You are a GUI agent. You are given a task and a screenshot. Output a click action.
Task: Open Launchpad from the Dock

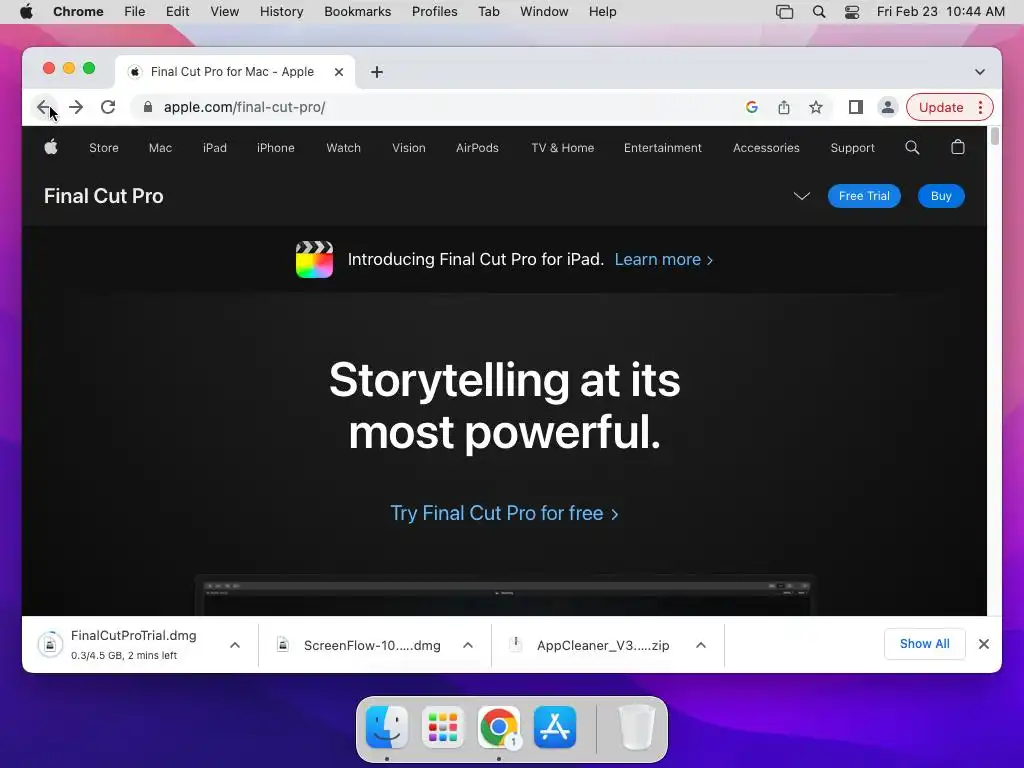pyautogui.click(x=443, y=727)
